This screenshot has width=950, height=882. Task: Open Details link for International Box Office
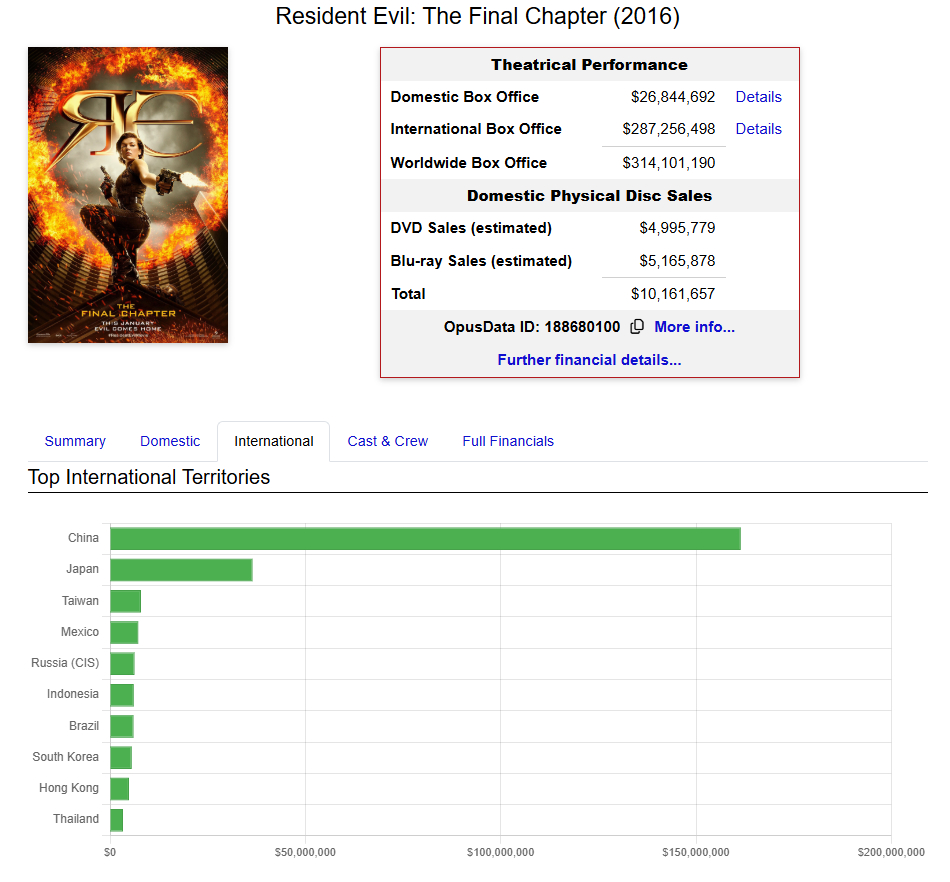click(759, 129)
